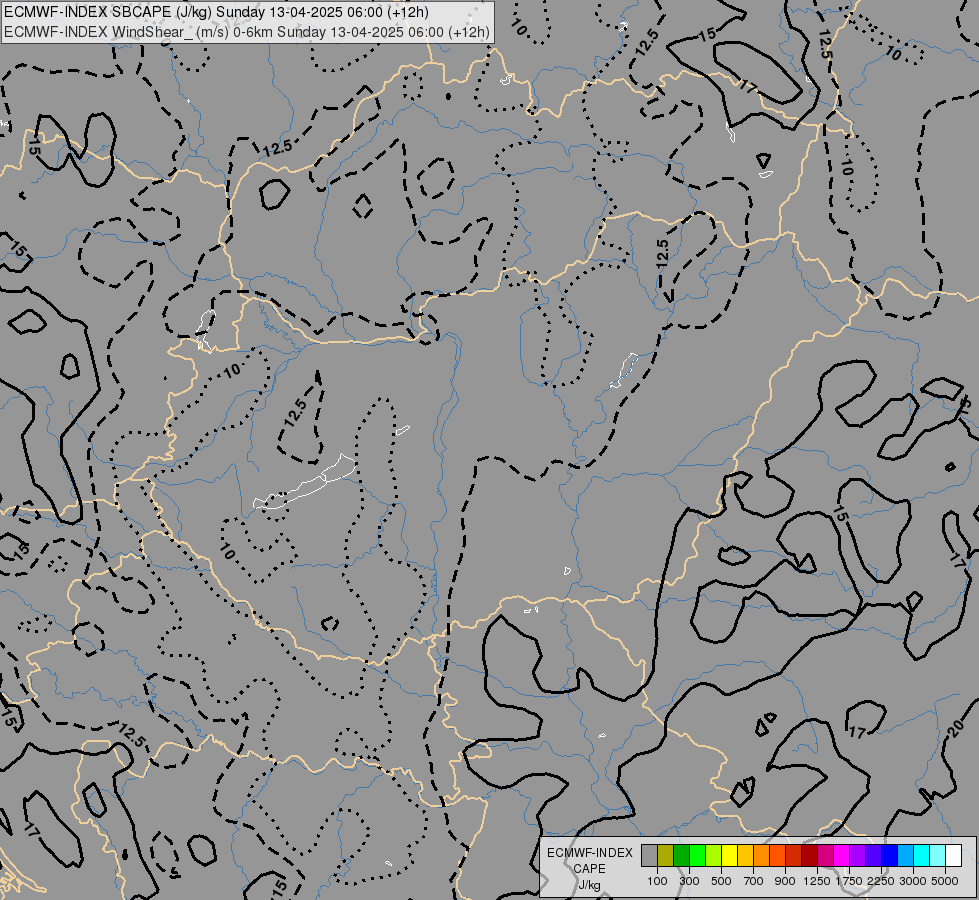Click the legend value 3000

click(913, 881)
